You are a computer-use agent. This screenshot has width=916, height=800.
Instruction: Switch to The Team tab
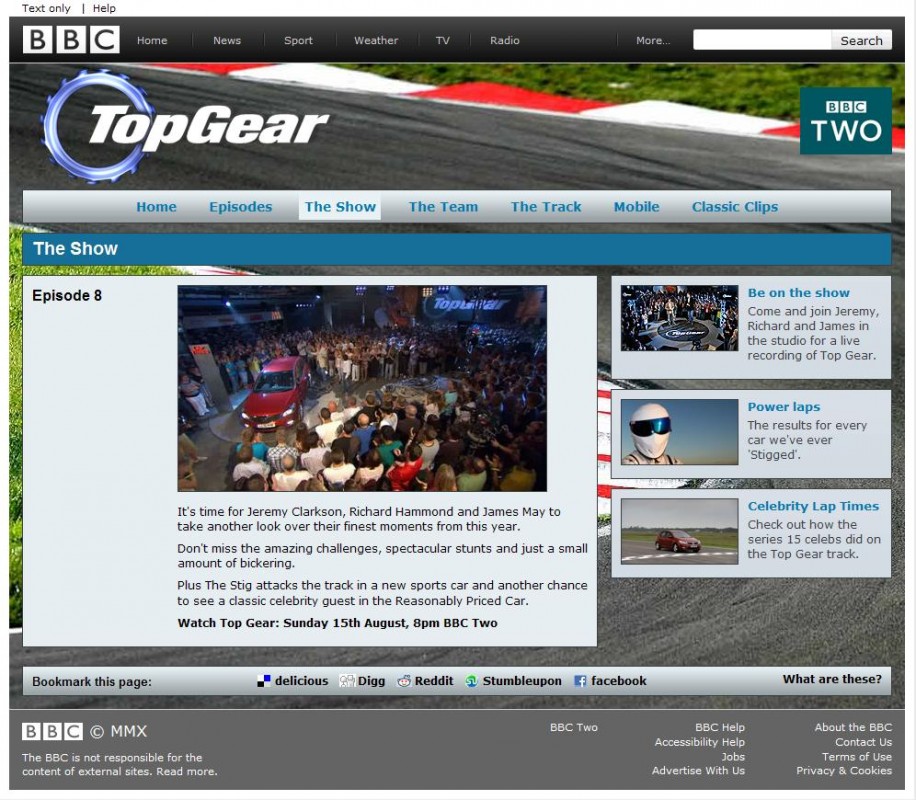pos(443,206)
